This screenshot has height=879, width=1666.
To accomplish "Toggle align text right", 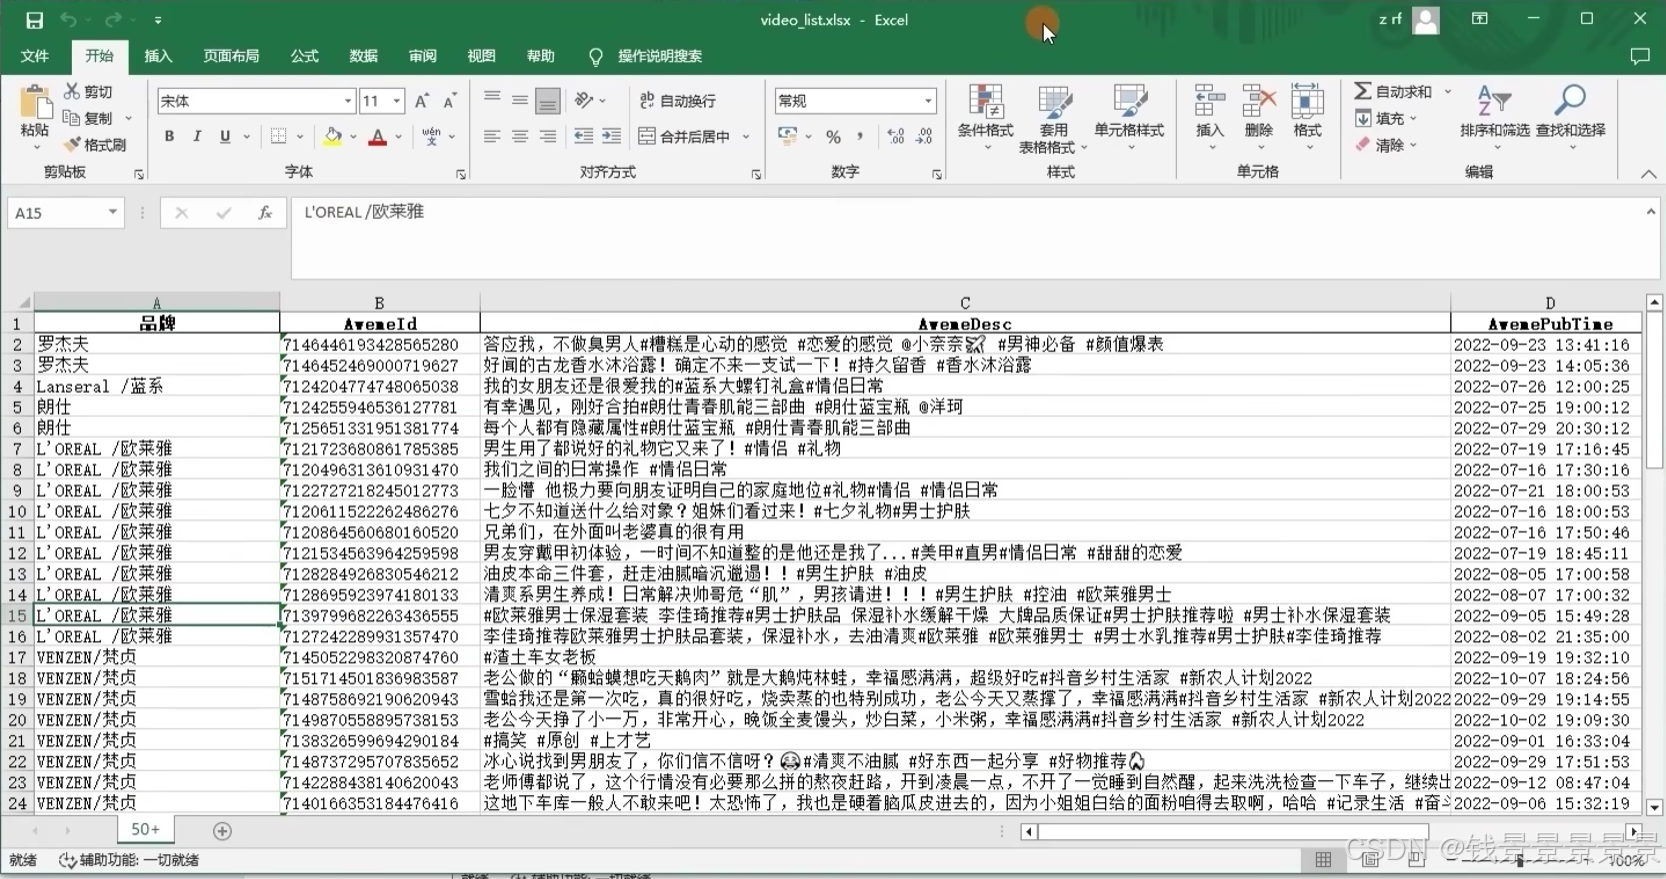I will click(x=548, y=137).
